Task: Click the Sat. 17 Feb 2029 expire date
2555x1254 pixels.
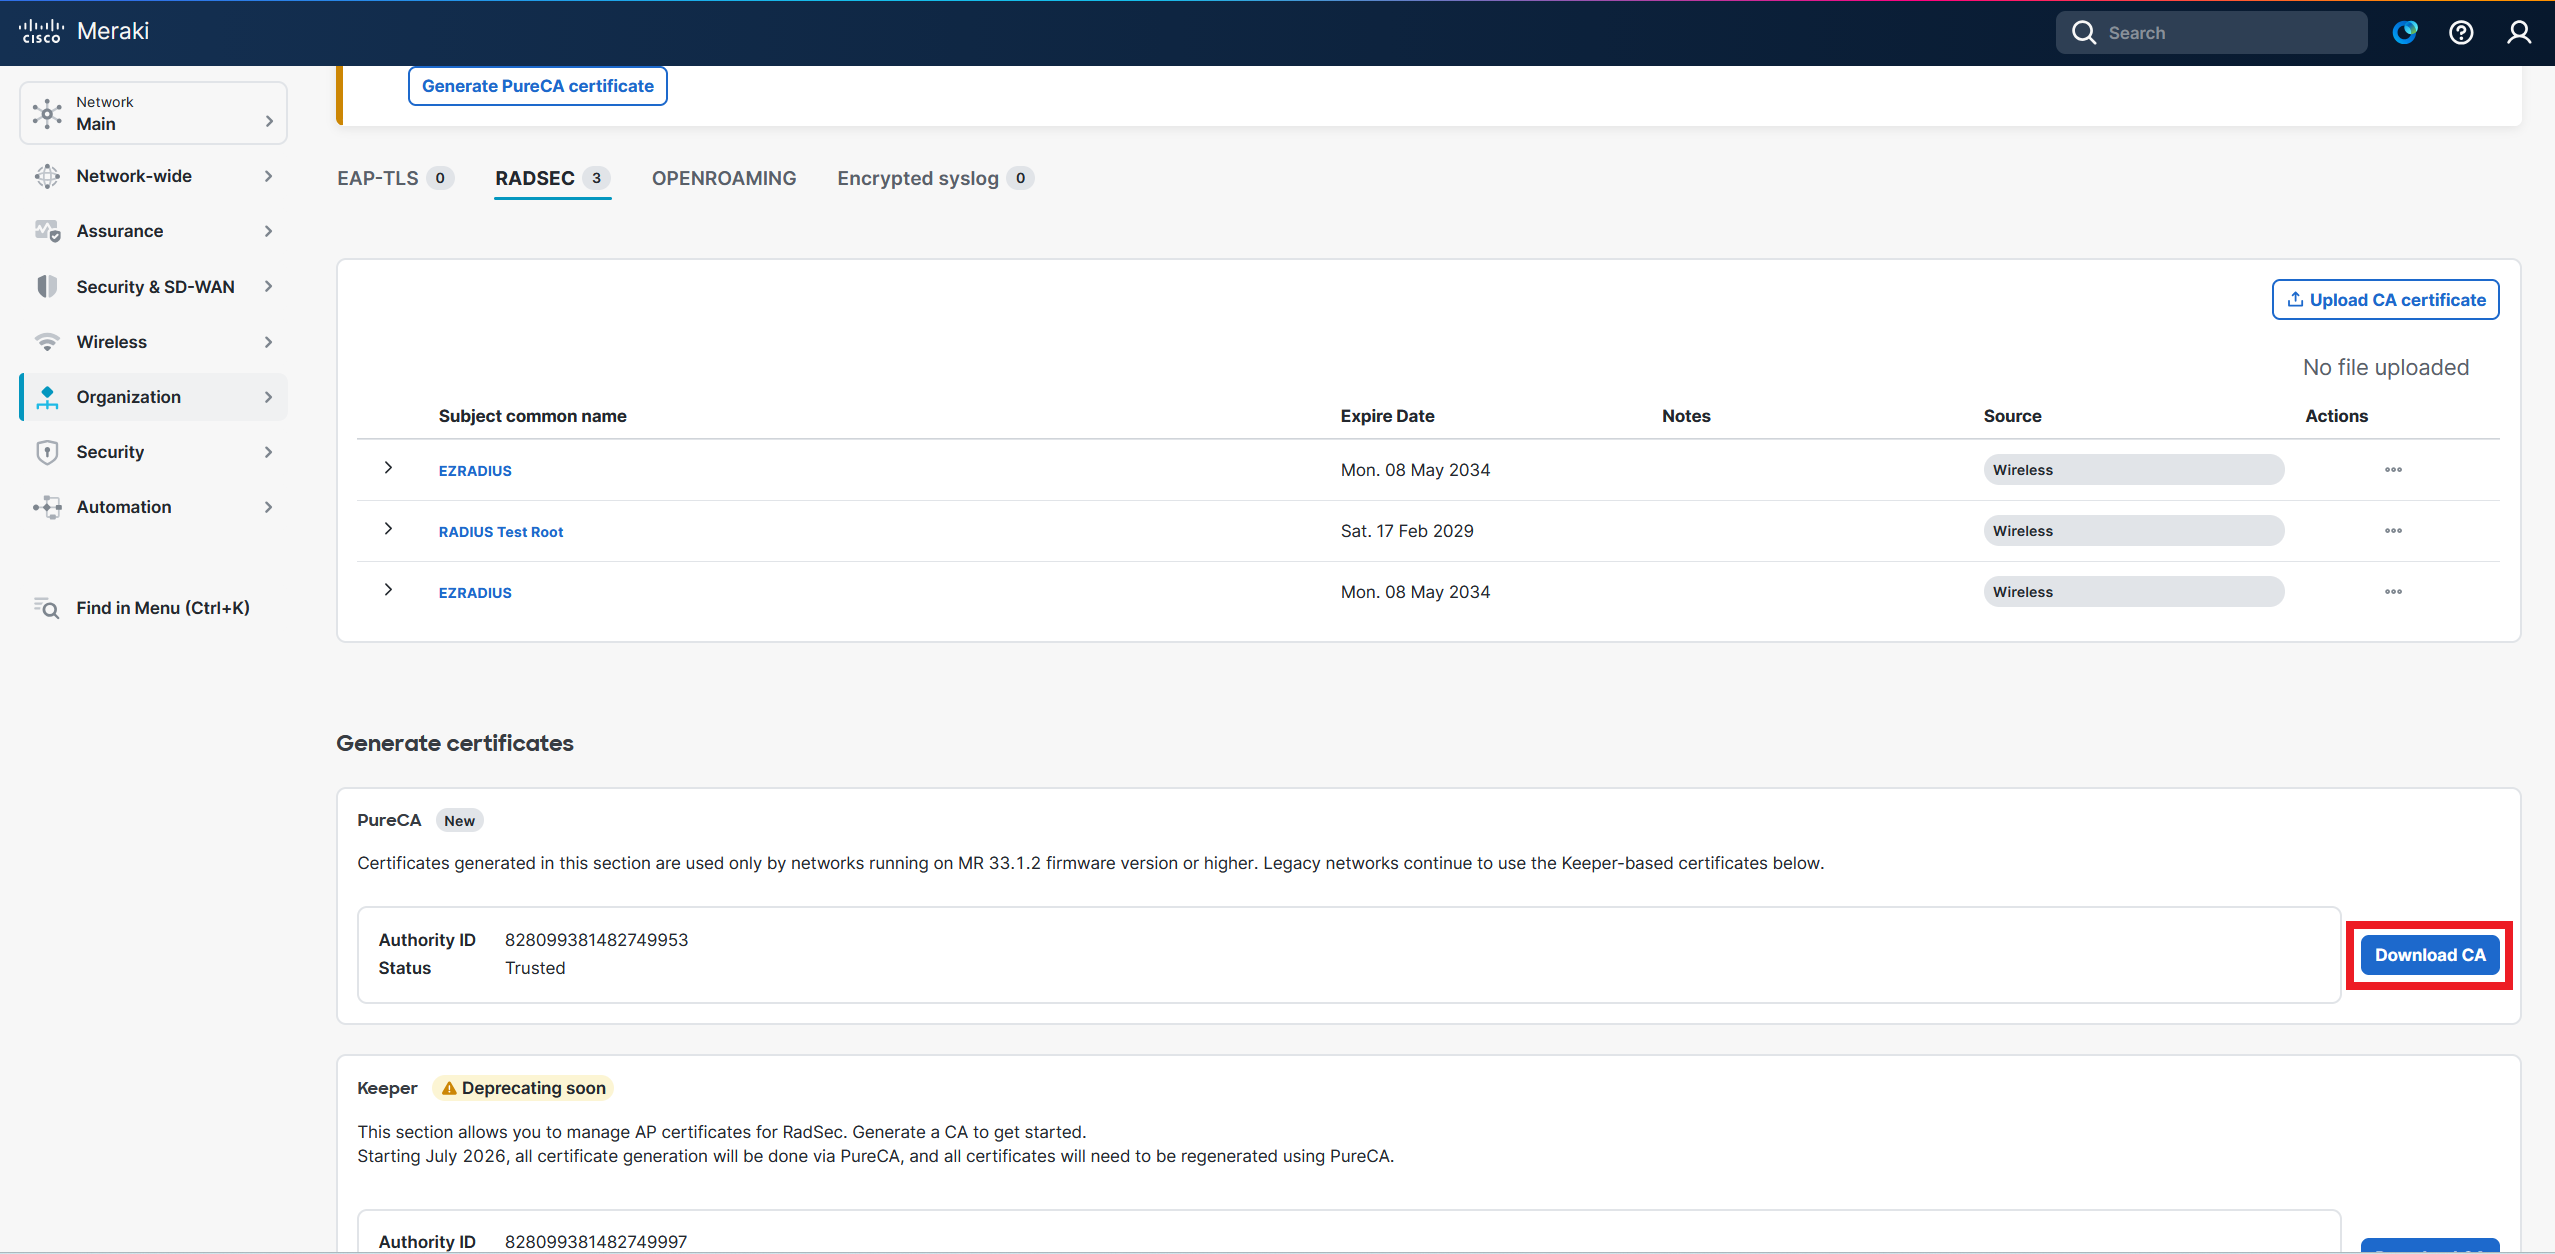Action: tap(1407, 531)
